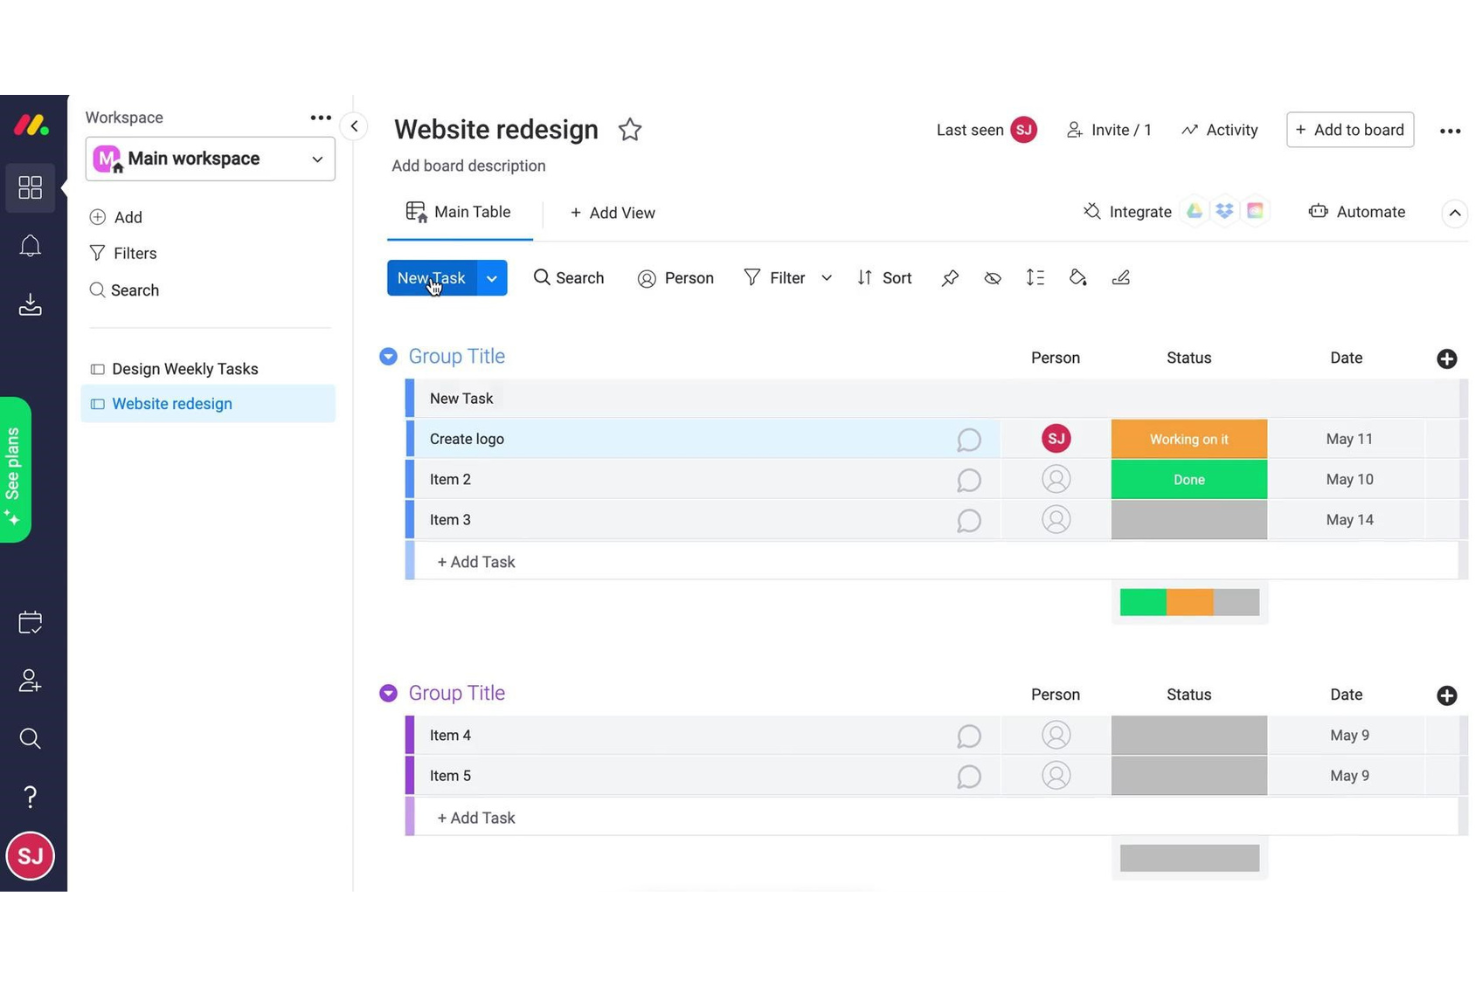Open the notifications bell in sidebar
Image resolution: width=1480 pixels, height=987 pixels.
(x=30, y=246)
